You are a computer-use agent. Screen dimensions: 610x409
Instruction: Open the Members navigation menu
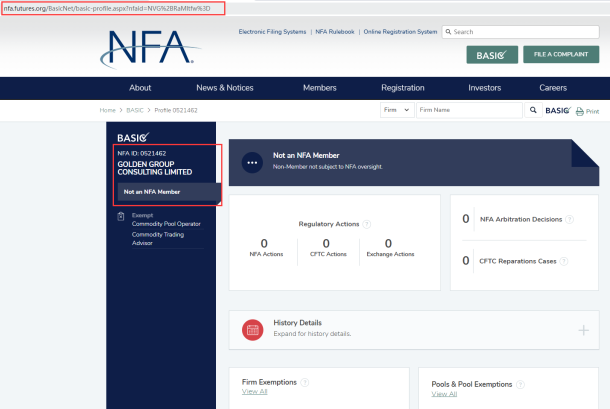click(x=320, y=88)
